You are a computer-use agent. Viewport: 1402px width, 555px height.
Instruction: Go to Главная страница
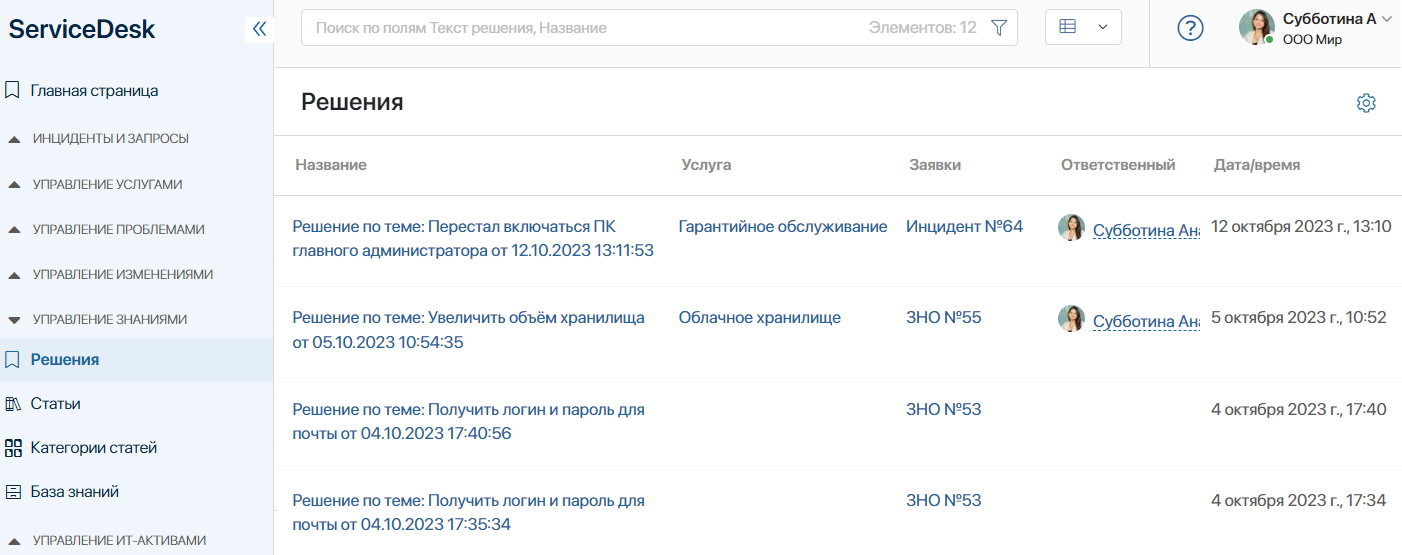[x=94, y=90]
